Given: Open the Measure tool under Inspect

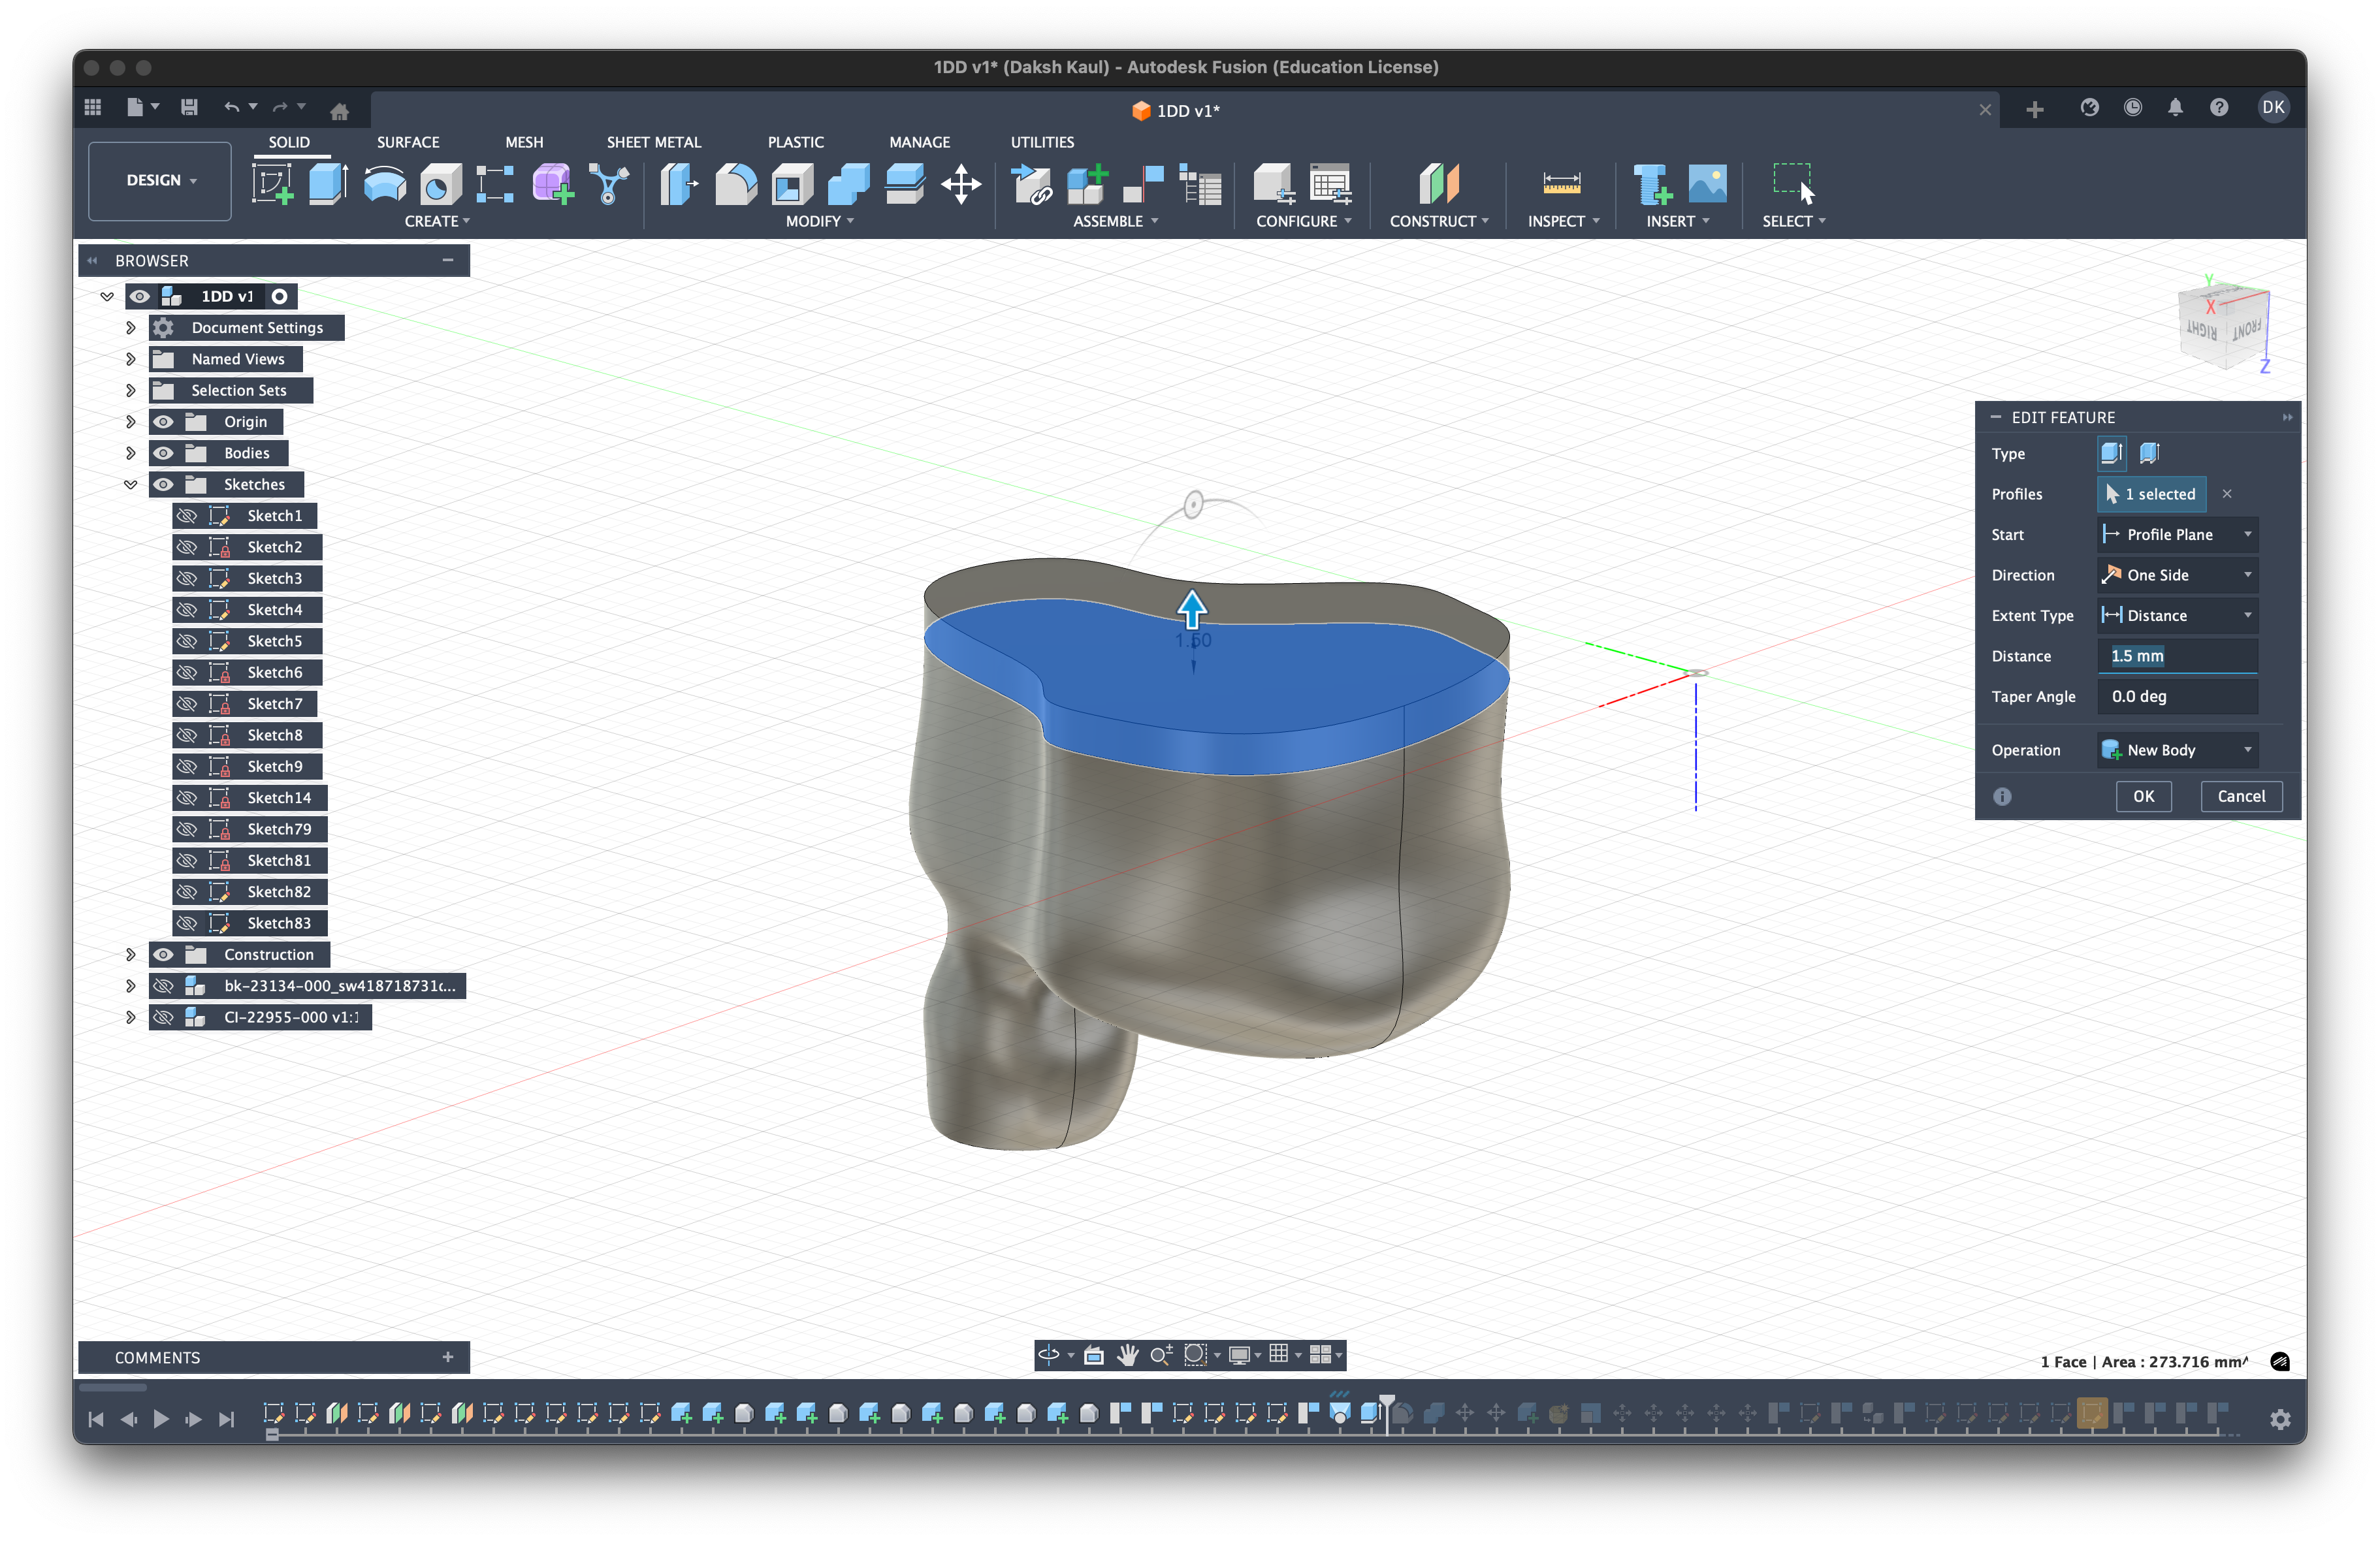Looking at the screenshot, I should point(1559,183).
